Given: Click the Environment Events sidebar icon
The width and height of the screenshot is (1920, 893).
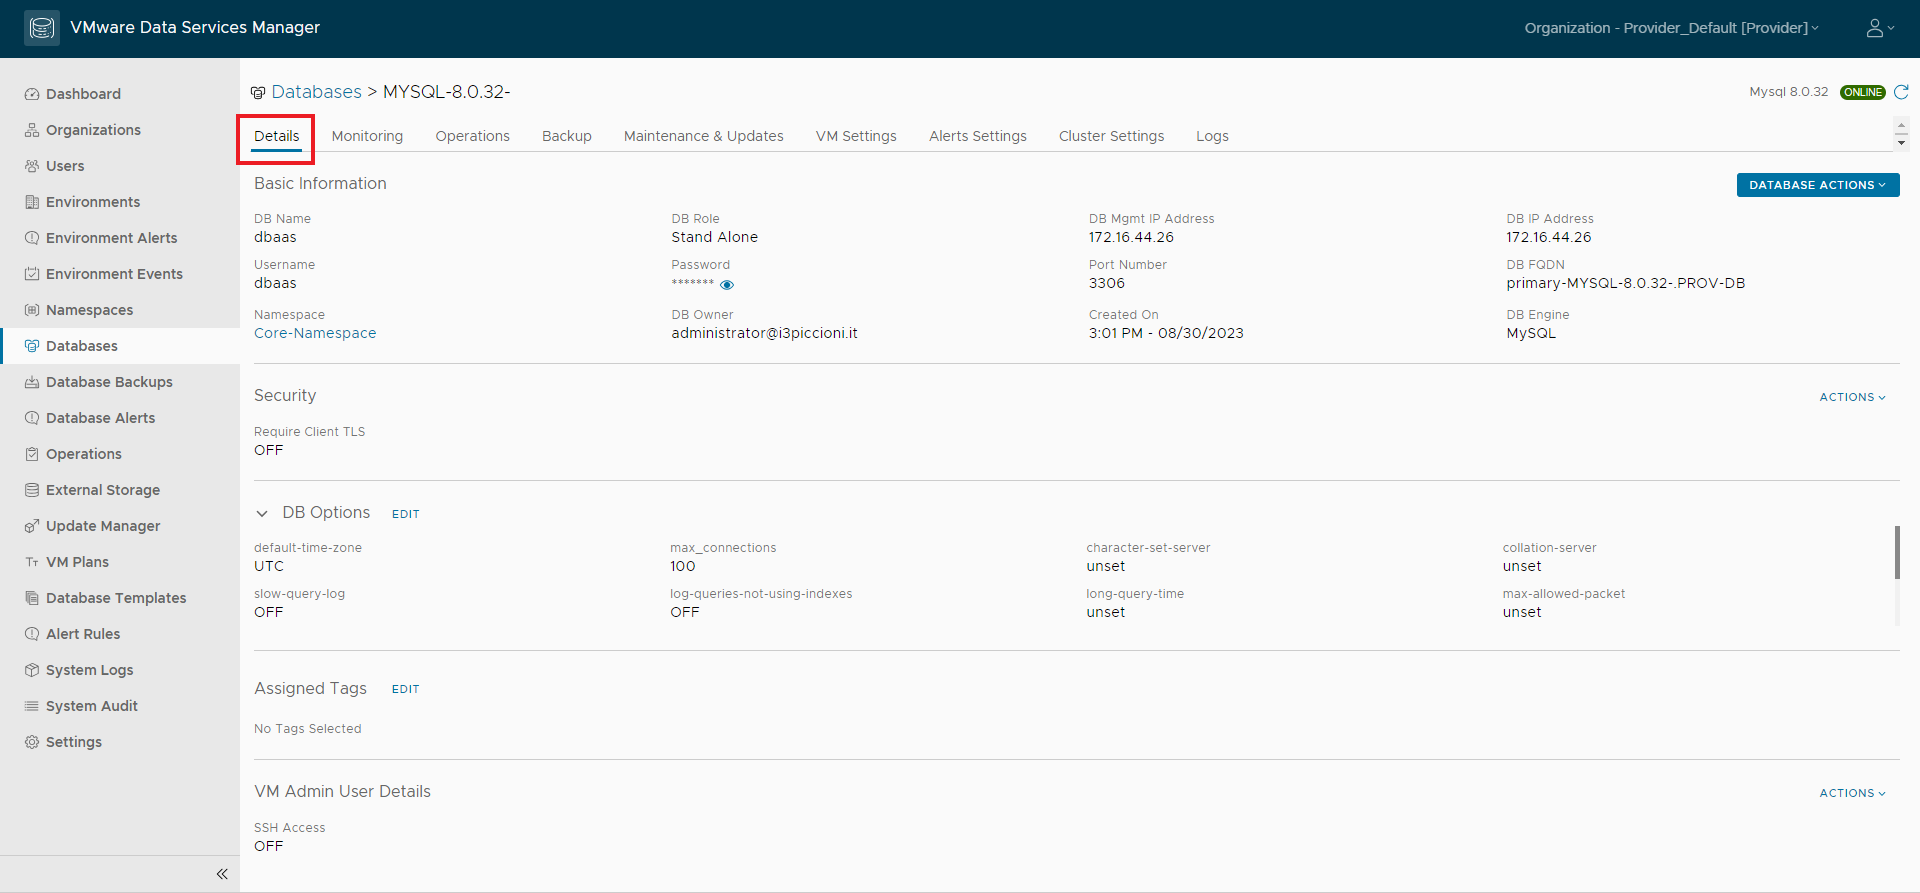Looking at the screenshot, I should coord(32,274).
